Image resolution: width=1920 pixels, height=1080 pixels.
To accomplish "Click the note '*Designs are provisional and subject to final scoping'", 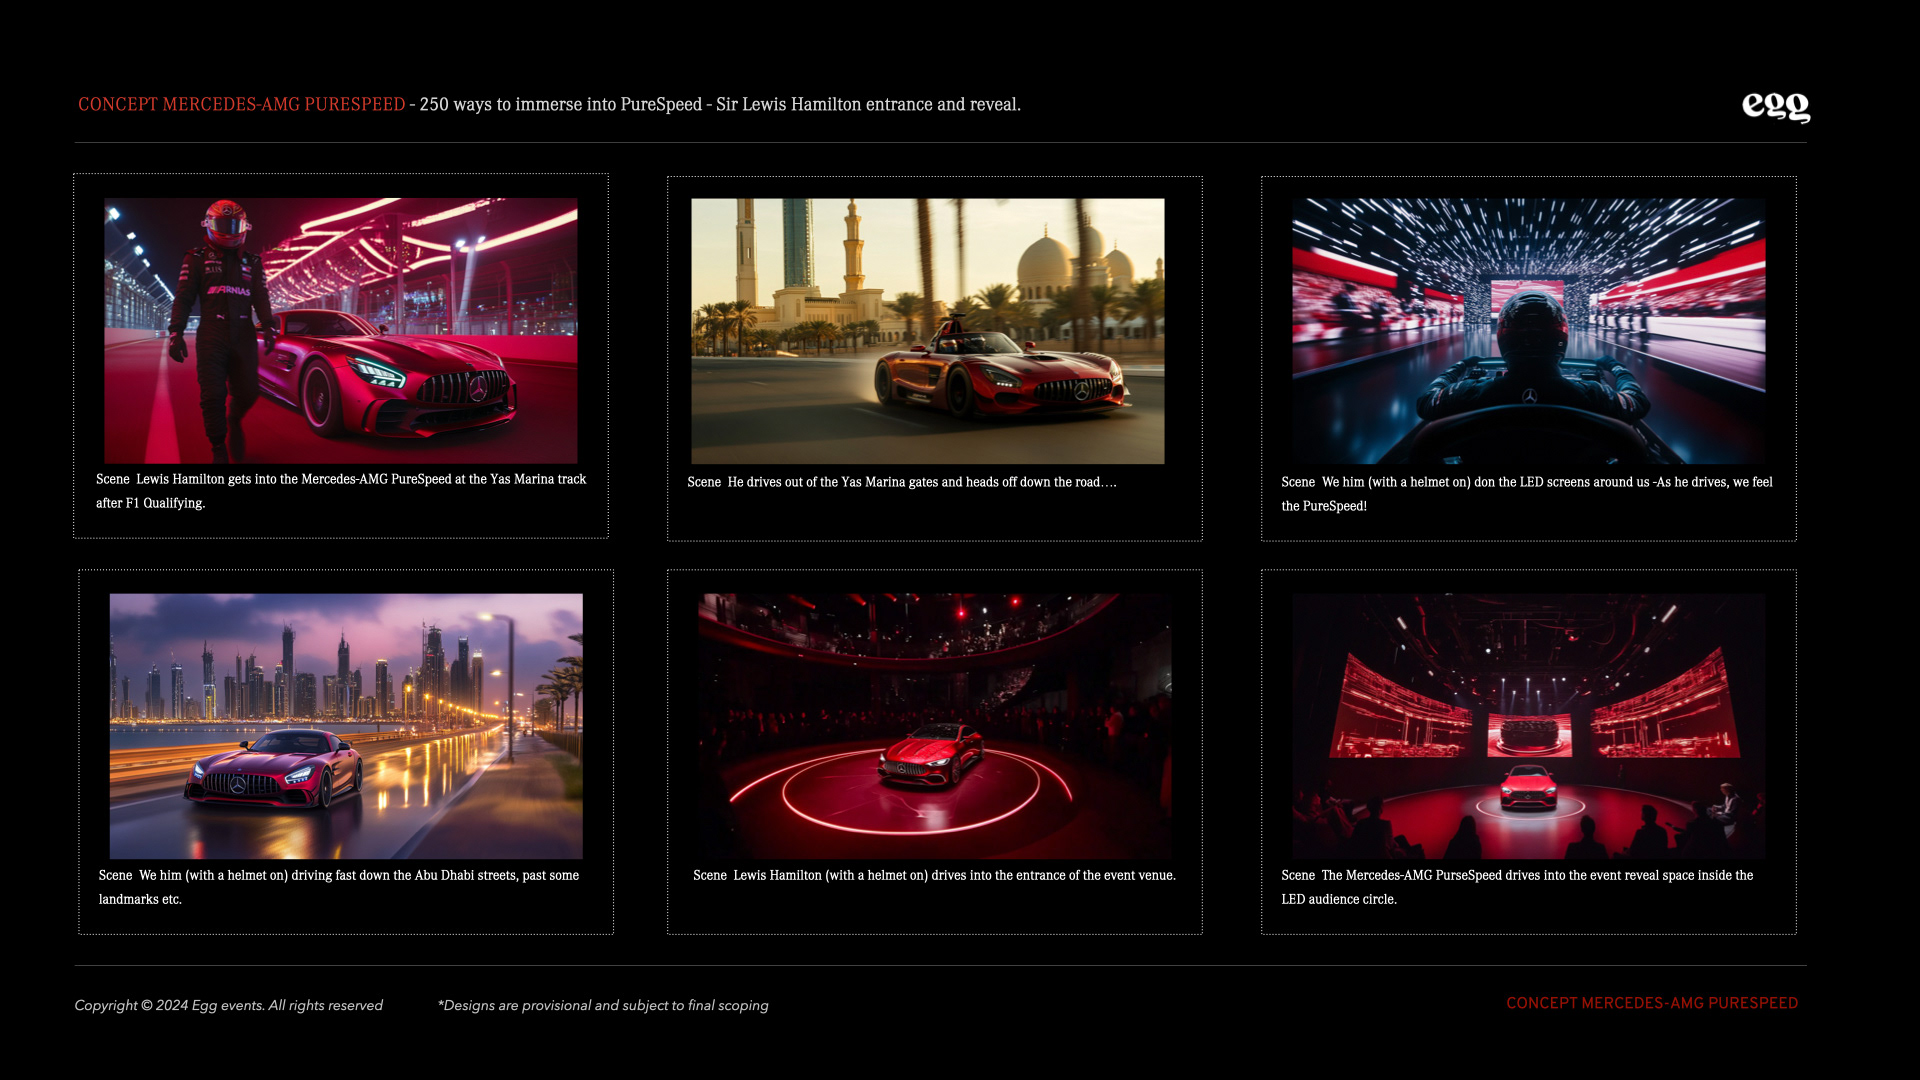I will point(603,1006).
